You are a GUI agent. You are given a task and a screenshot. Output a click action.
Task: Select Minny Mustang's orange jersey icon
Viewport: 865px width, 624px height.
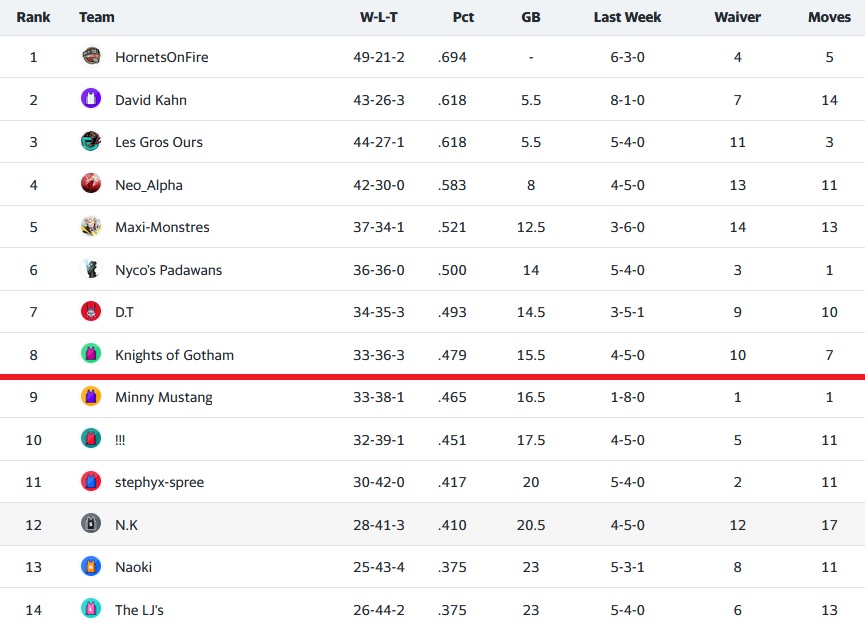(x=91, y=396)
